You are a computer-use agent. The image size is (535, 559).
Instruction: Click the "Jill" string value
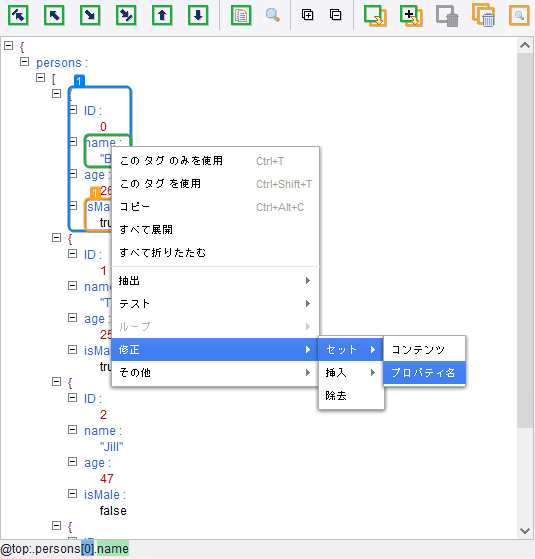(x=112, y=446)
